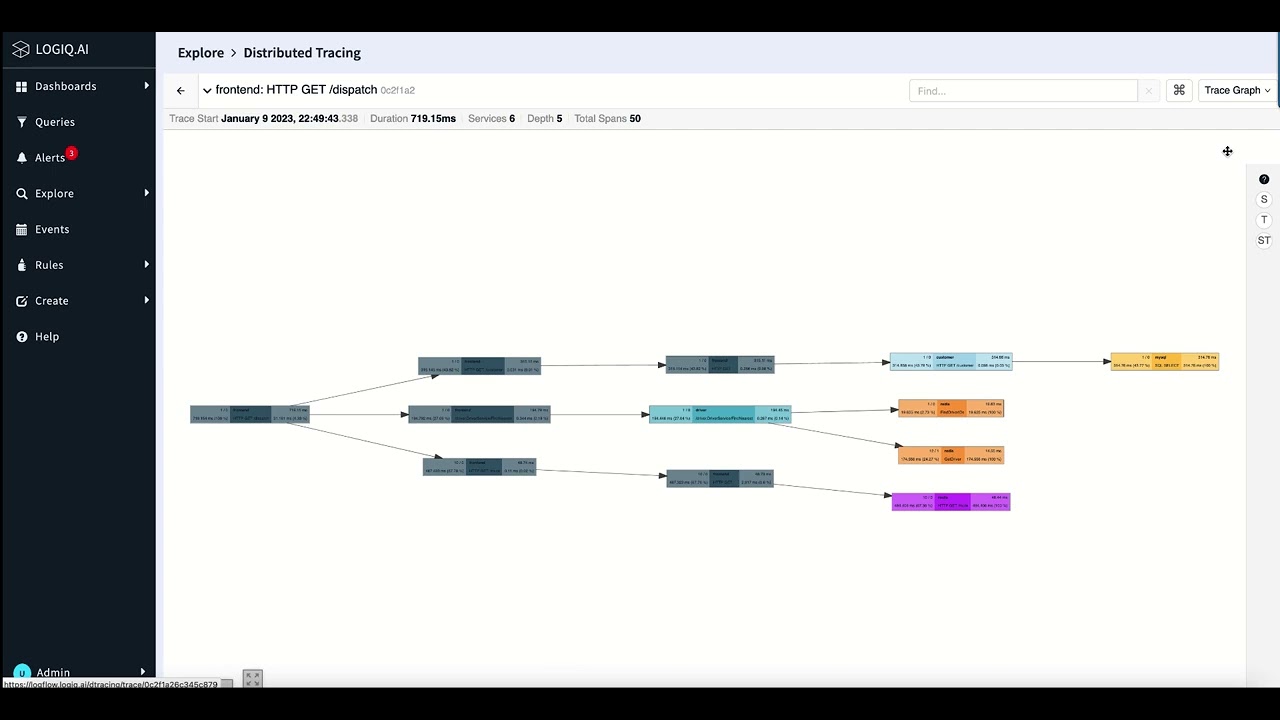Select the T graph mode button
The width and height of the screenshot is (1280, 720).
pos(1264,220)
